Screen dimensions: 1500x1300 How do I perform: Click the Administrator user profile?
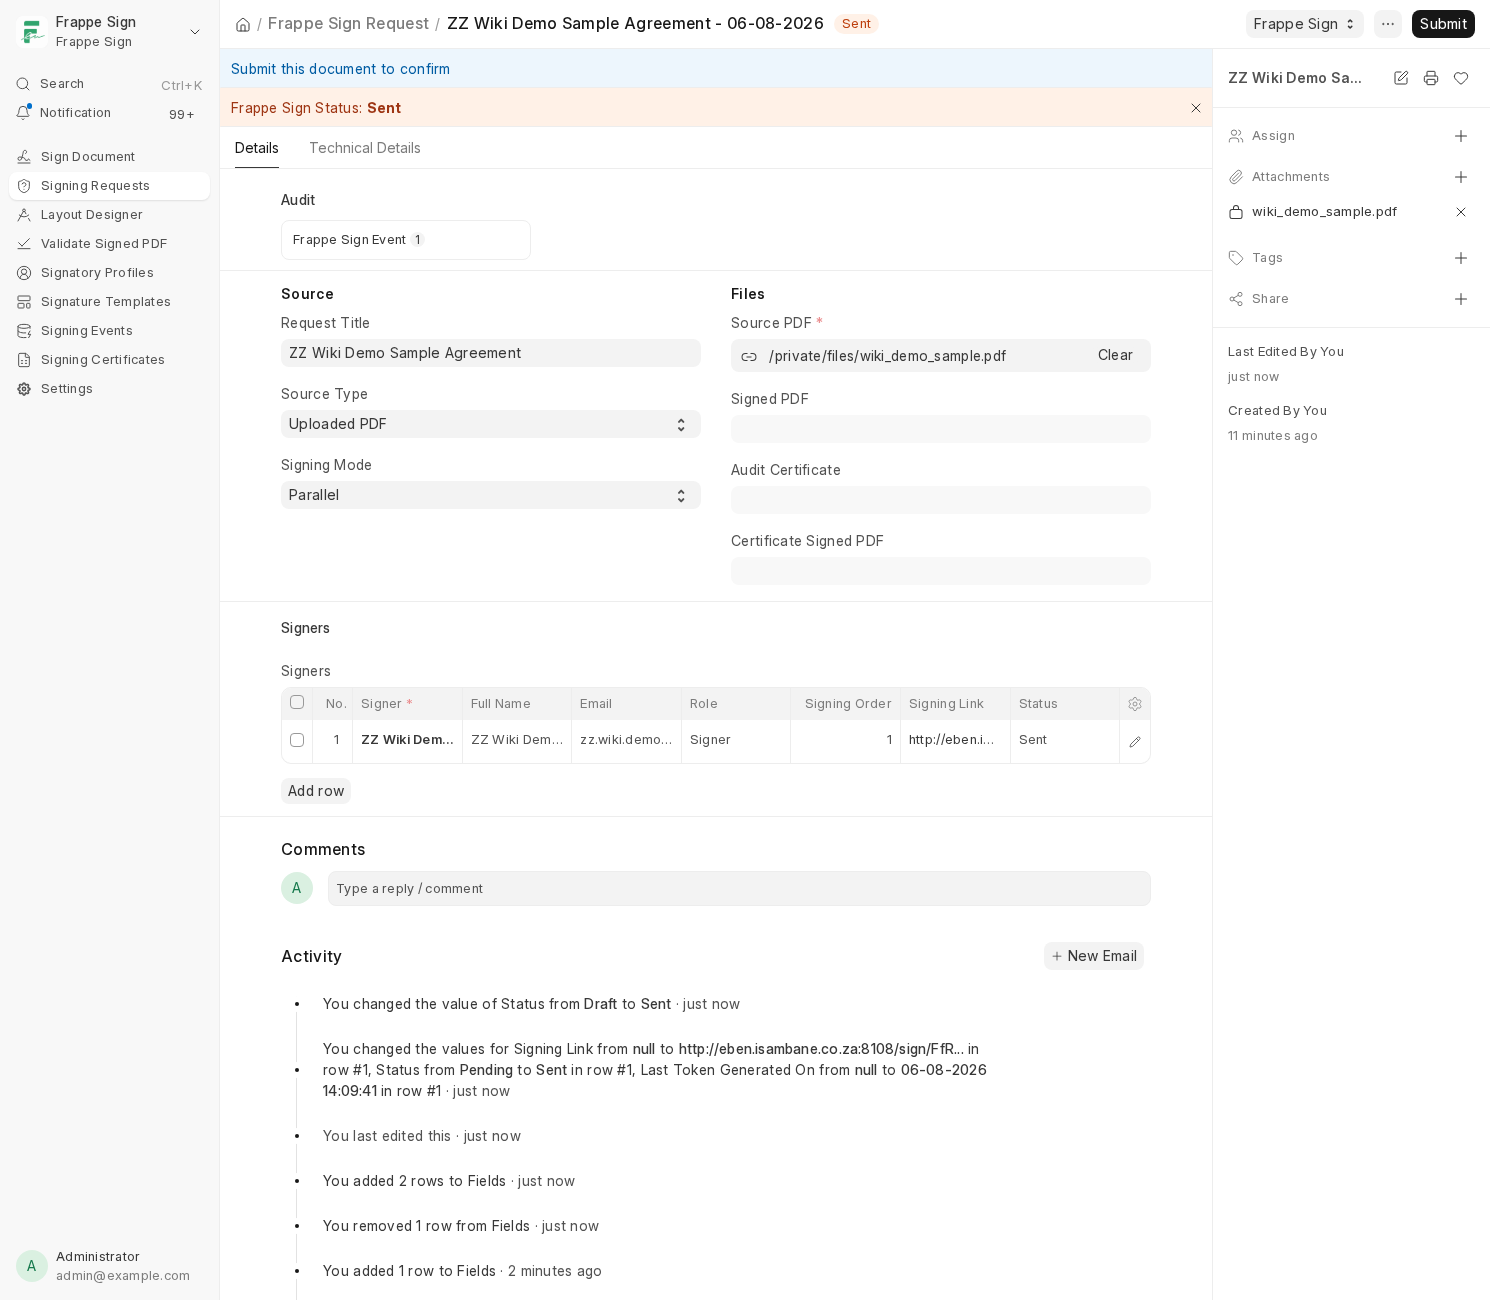[110, 1266]
